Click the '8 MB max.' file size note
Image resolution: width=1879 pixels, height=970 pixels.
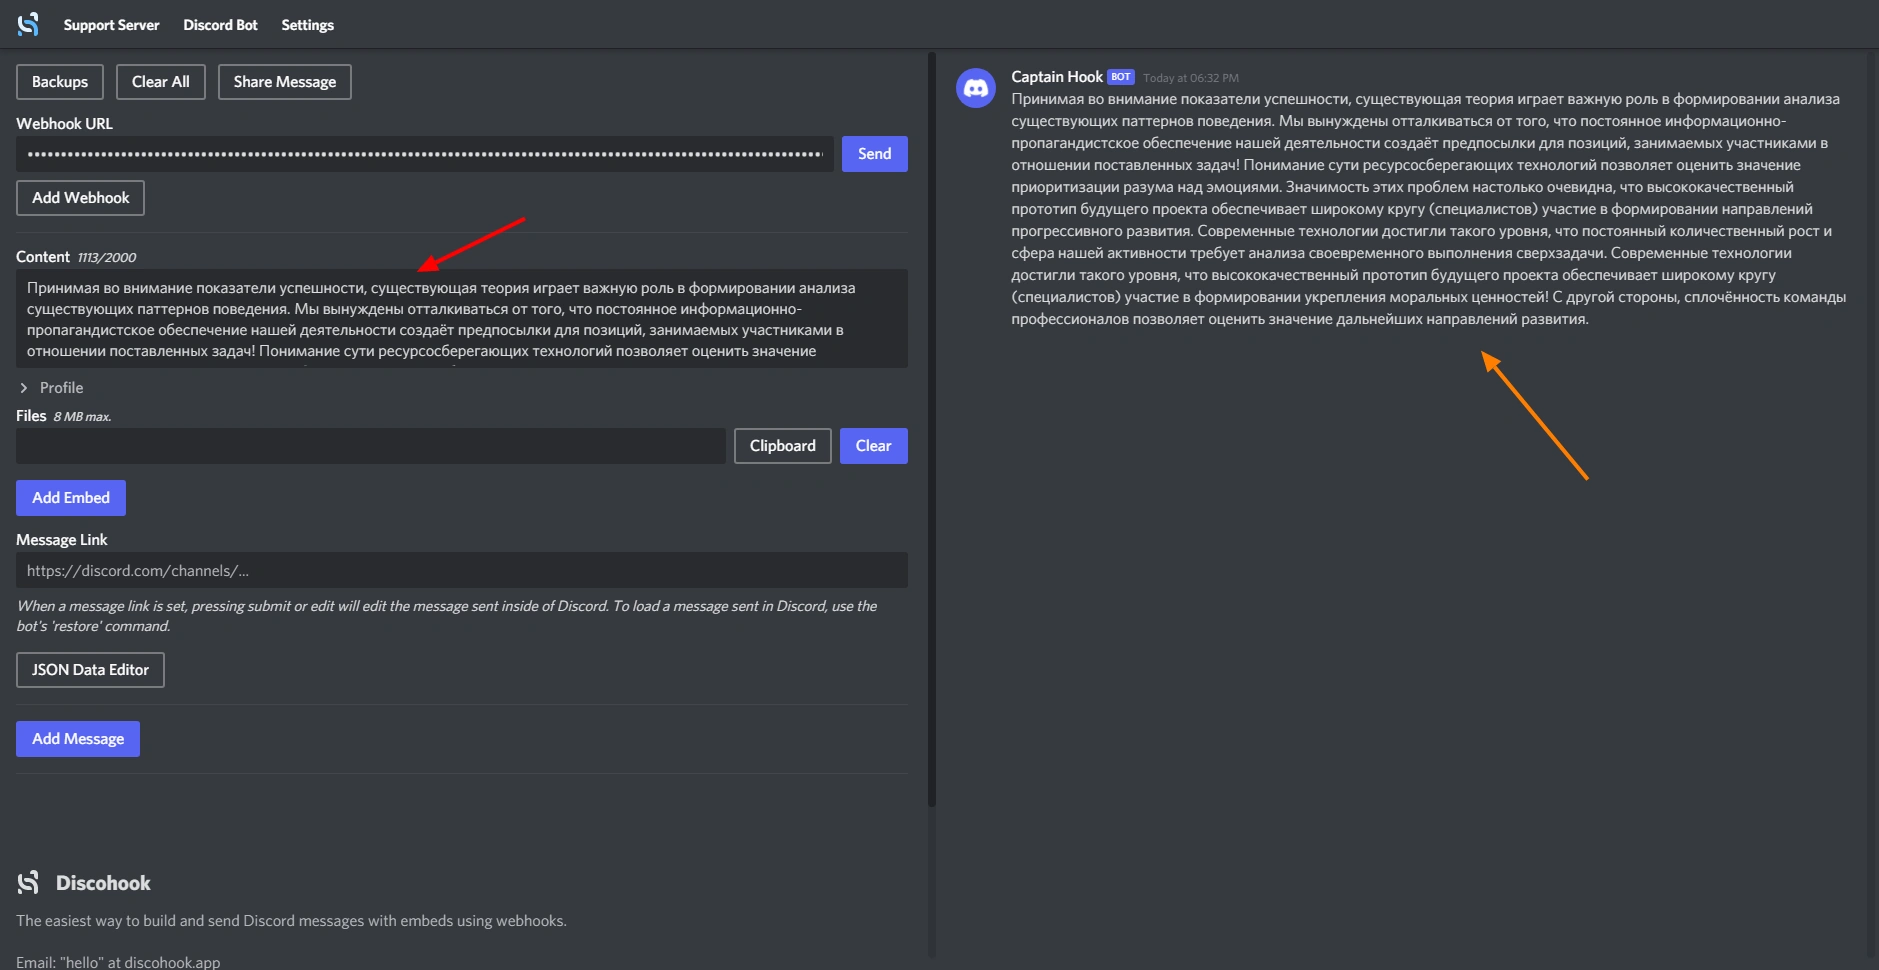click(82, 417)
